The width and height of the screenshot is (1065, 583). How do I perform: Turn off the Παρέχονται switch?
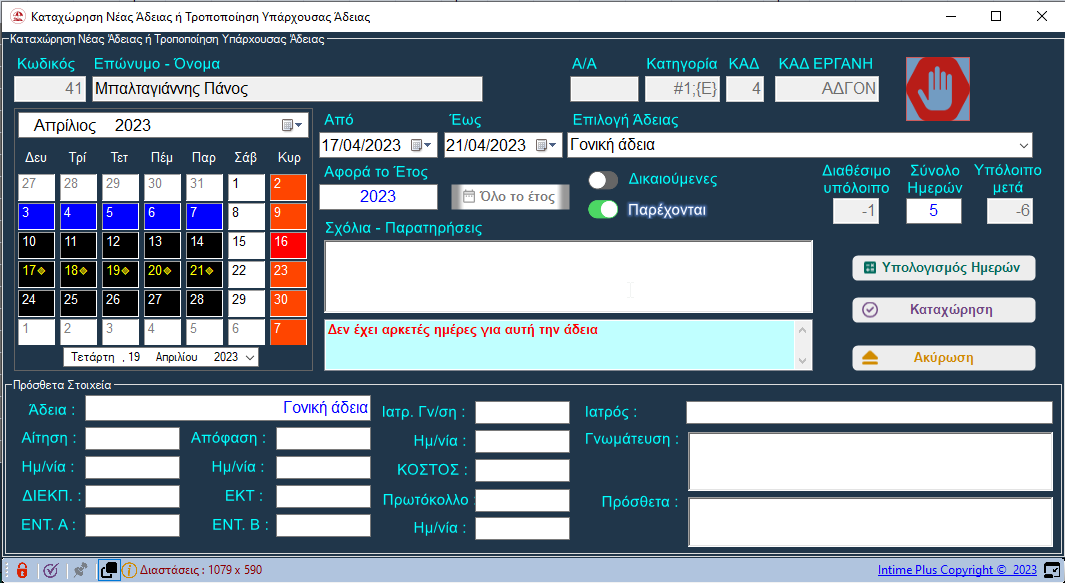click(603, 210)
